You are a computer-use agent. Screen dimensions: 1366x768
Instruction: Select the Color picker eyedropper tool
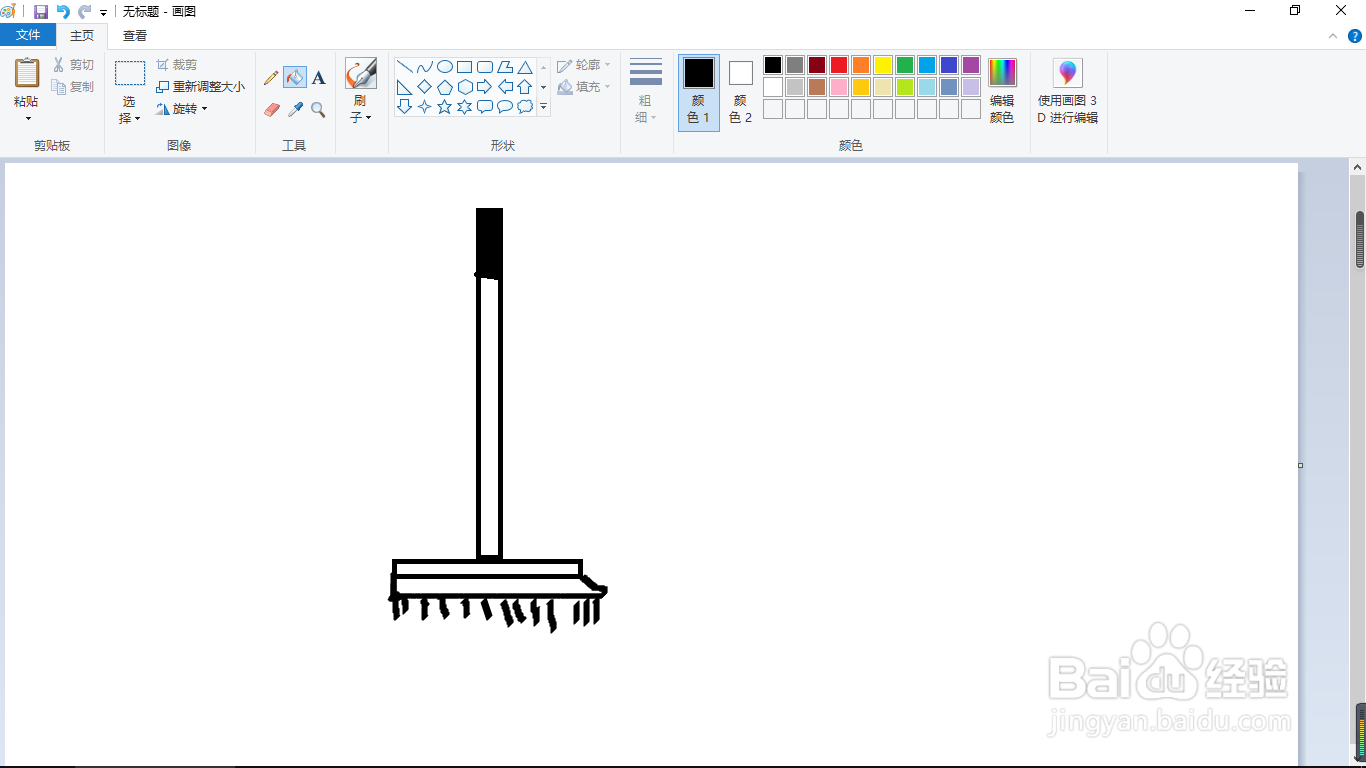[x=295, y=110]
